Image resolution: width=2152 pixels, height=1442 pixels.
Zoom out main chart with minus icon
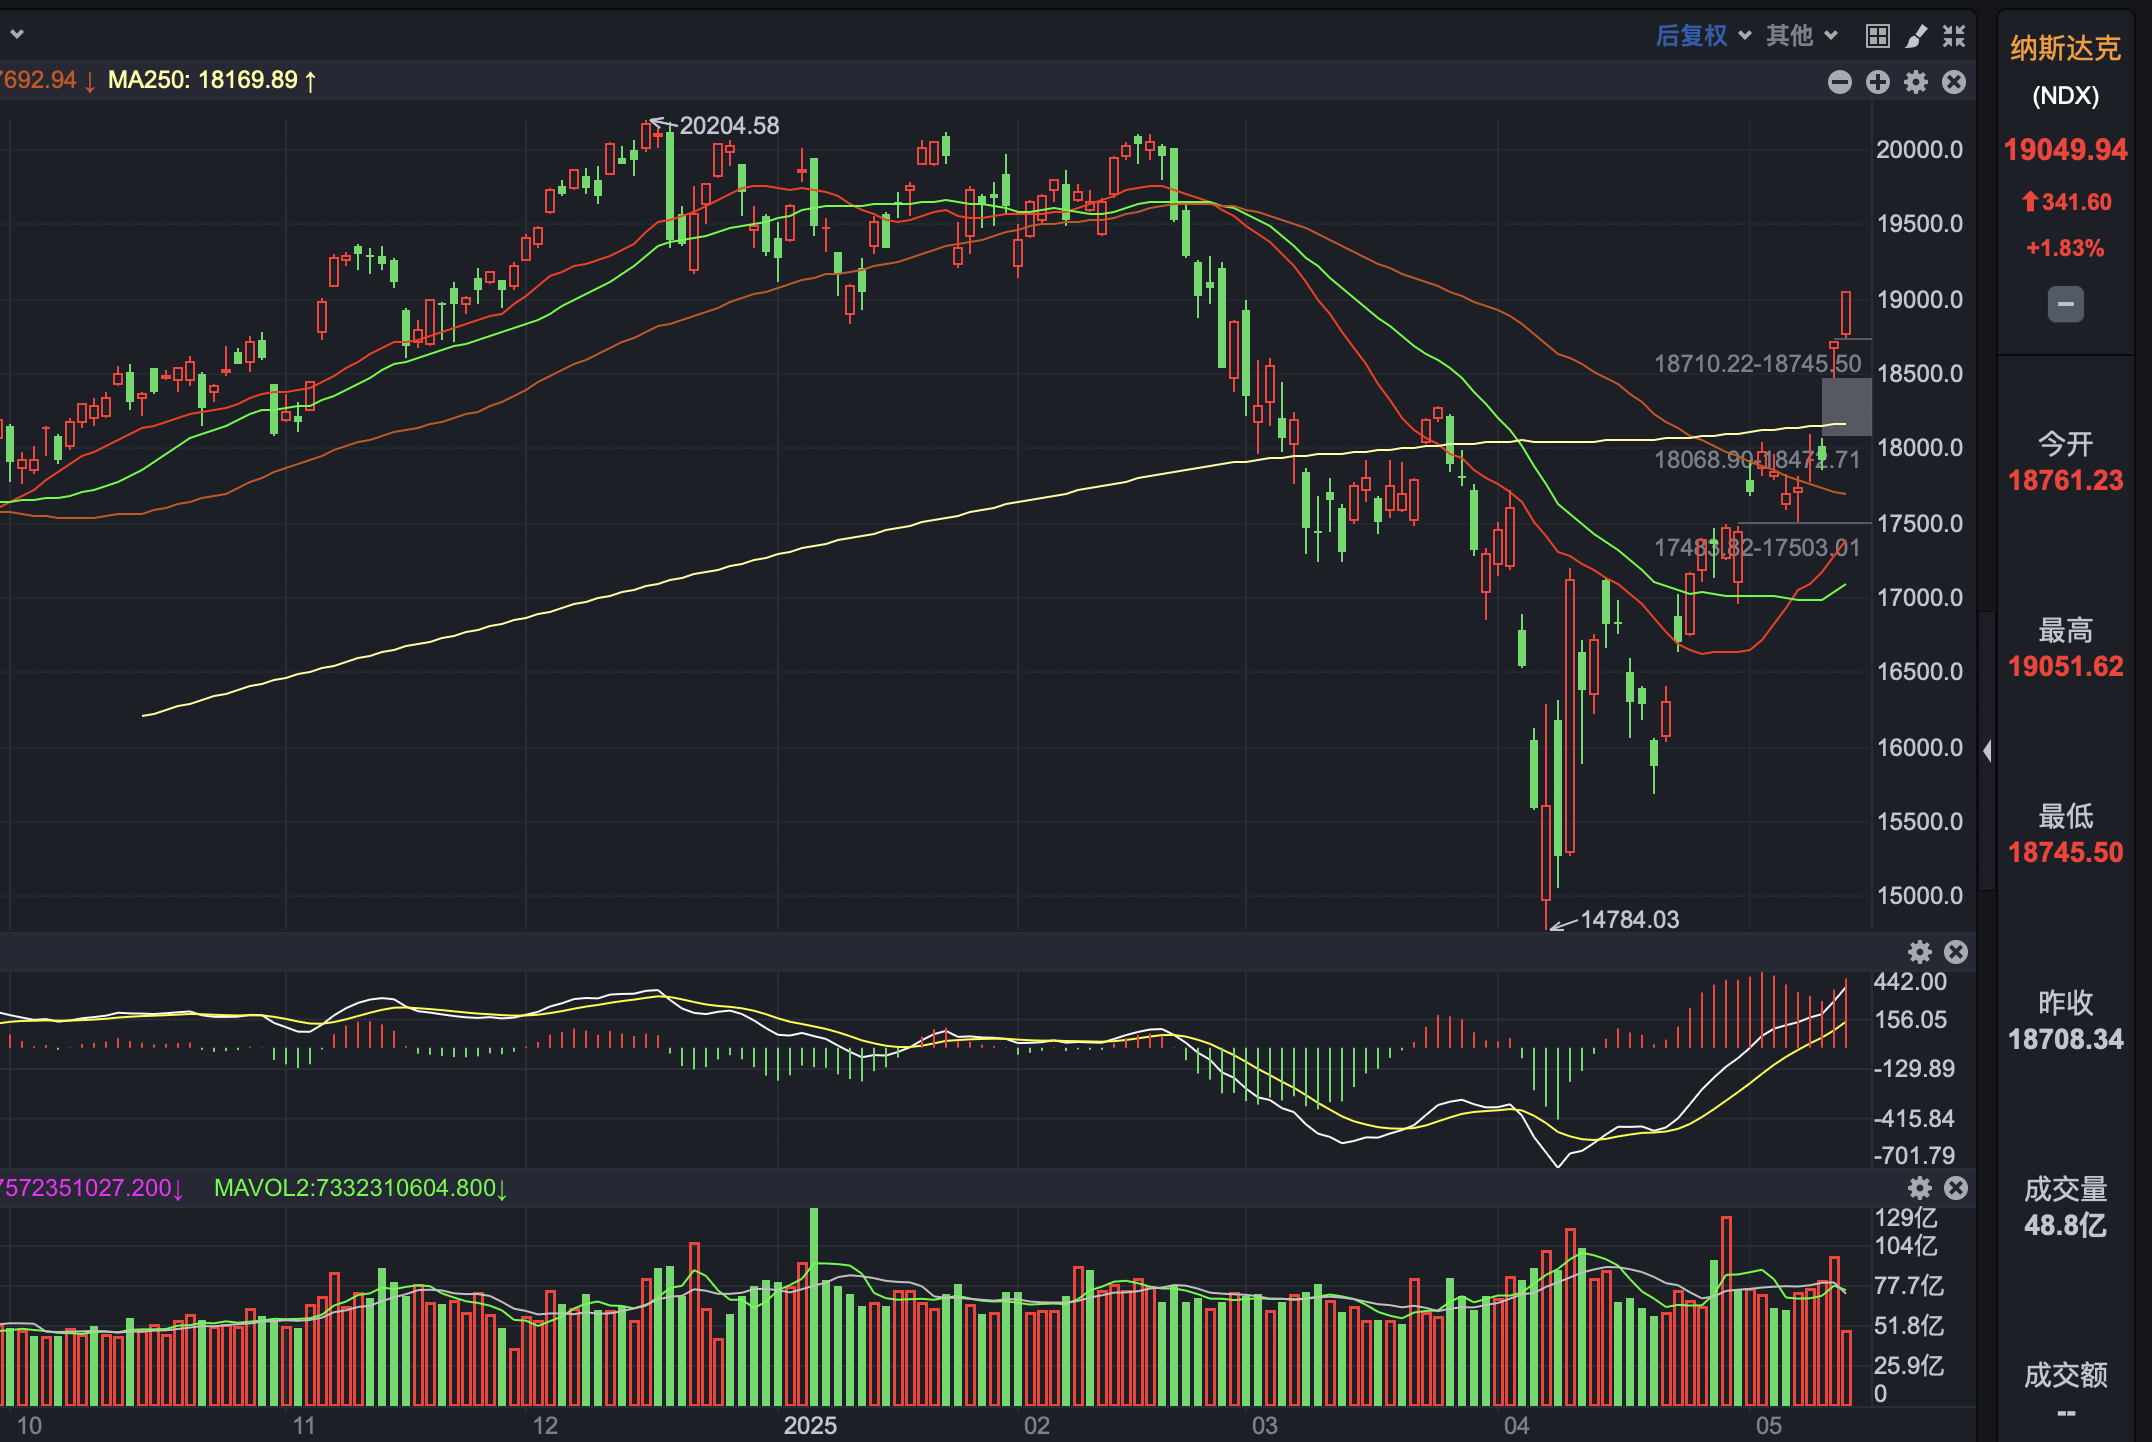point(1839,82)
